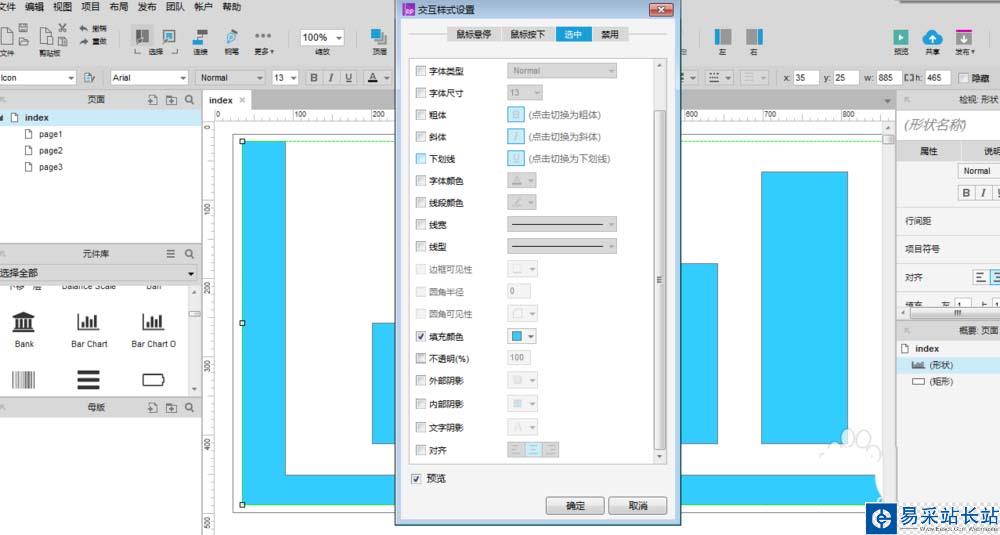Enable the 不透明(%) checkbox
This screenshot has width=1000, height=535.
pos(420,358)
